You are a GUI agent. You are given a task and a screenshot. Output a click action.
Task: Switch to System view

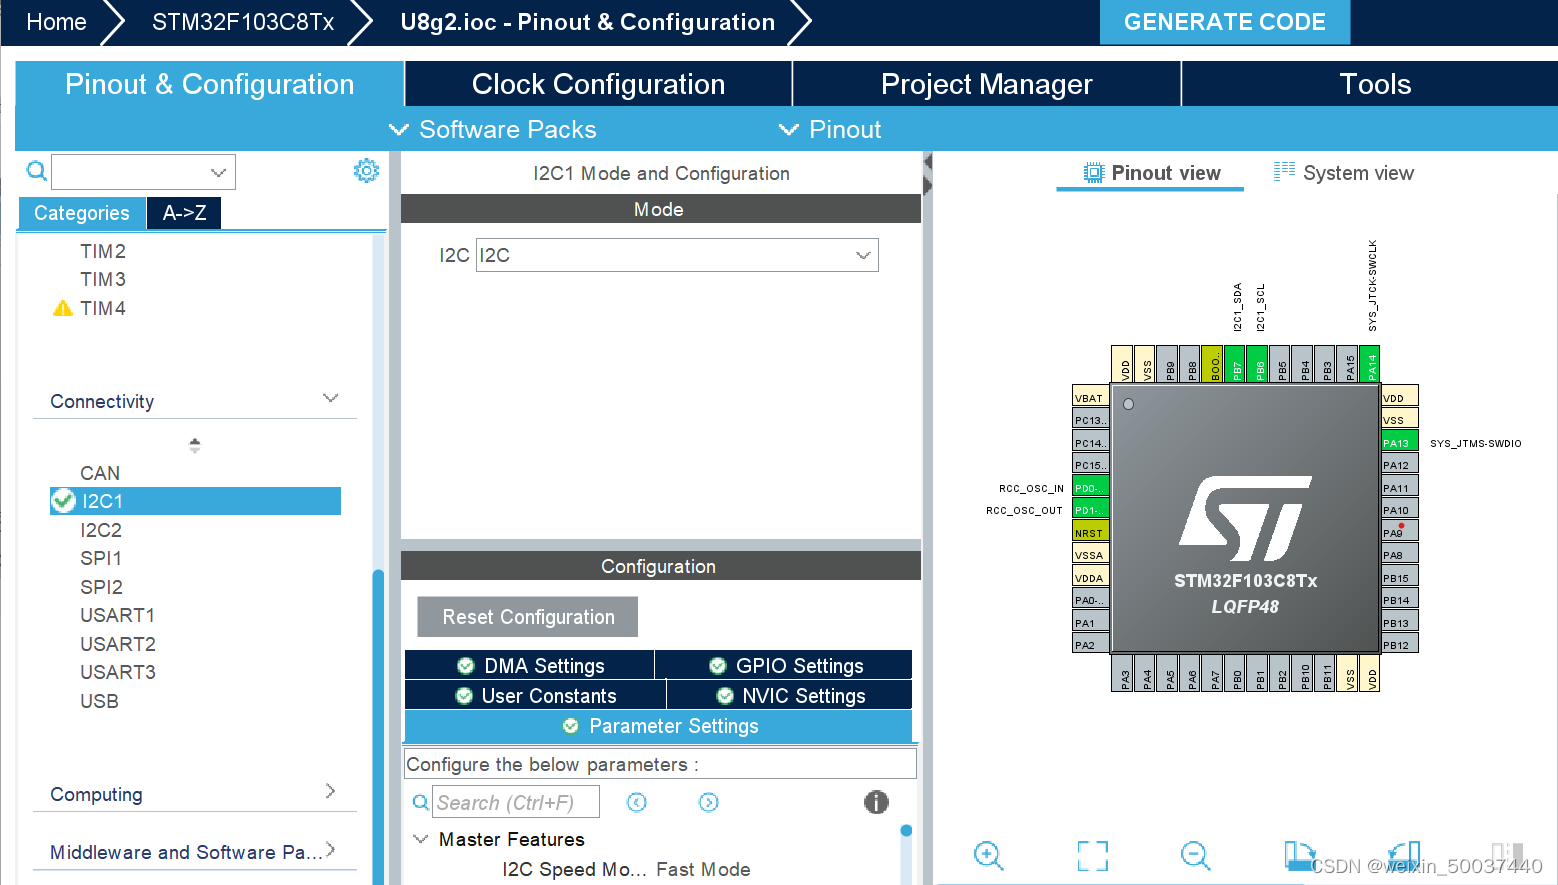click(x=1344, y=173)
